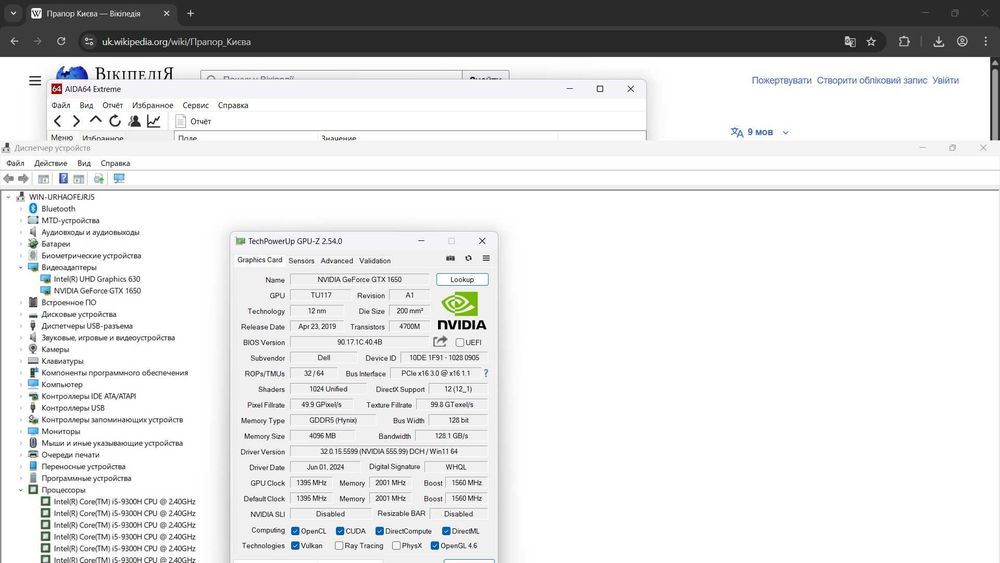The height and width of the screenshot is (563, 1000).
Task: Open Chrome extensions puzzle icon
Action: click(x=904, y=41)
